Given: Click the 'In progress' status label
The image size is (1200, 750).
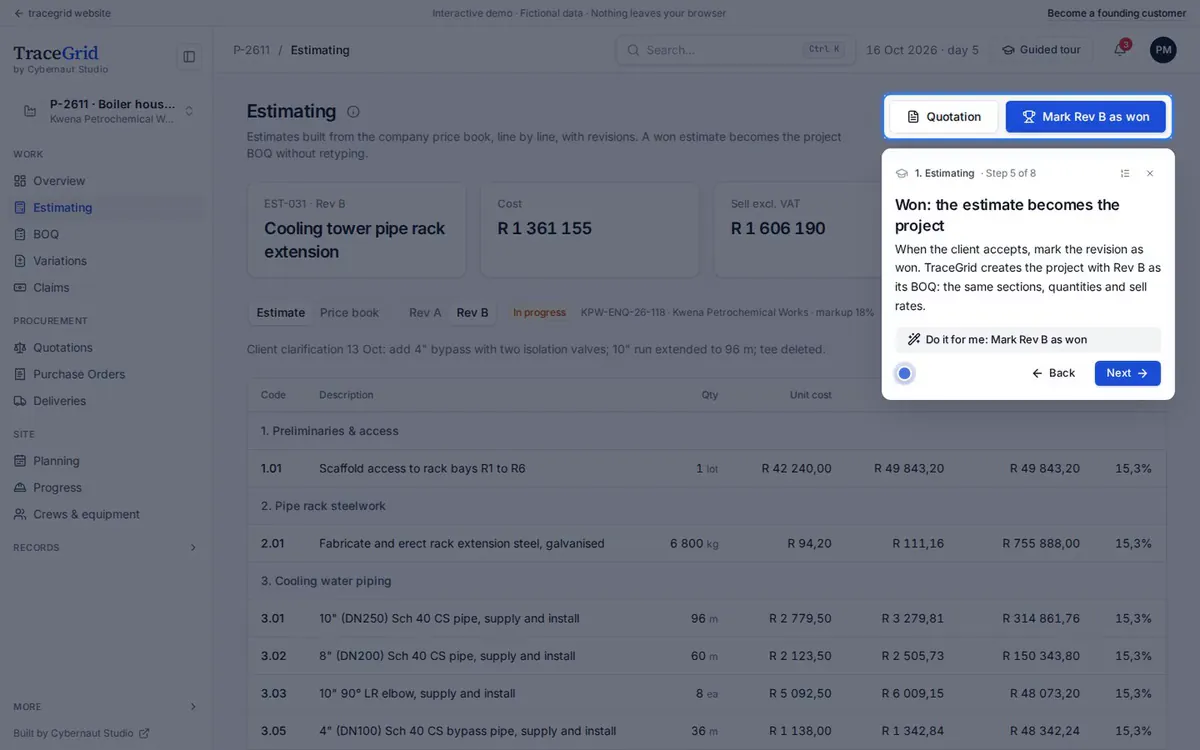Looking at the screenshot, I should (539, 313).
